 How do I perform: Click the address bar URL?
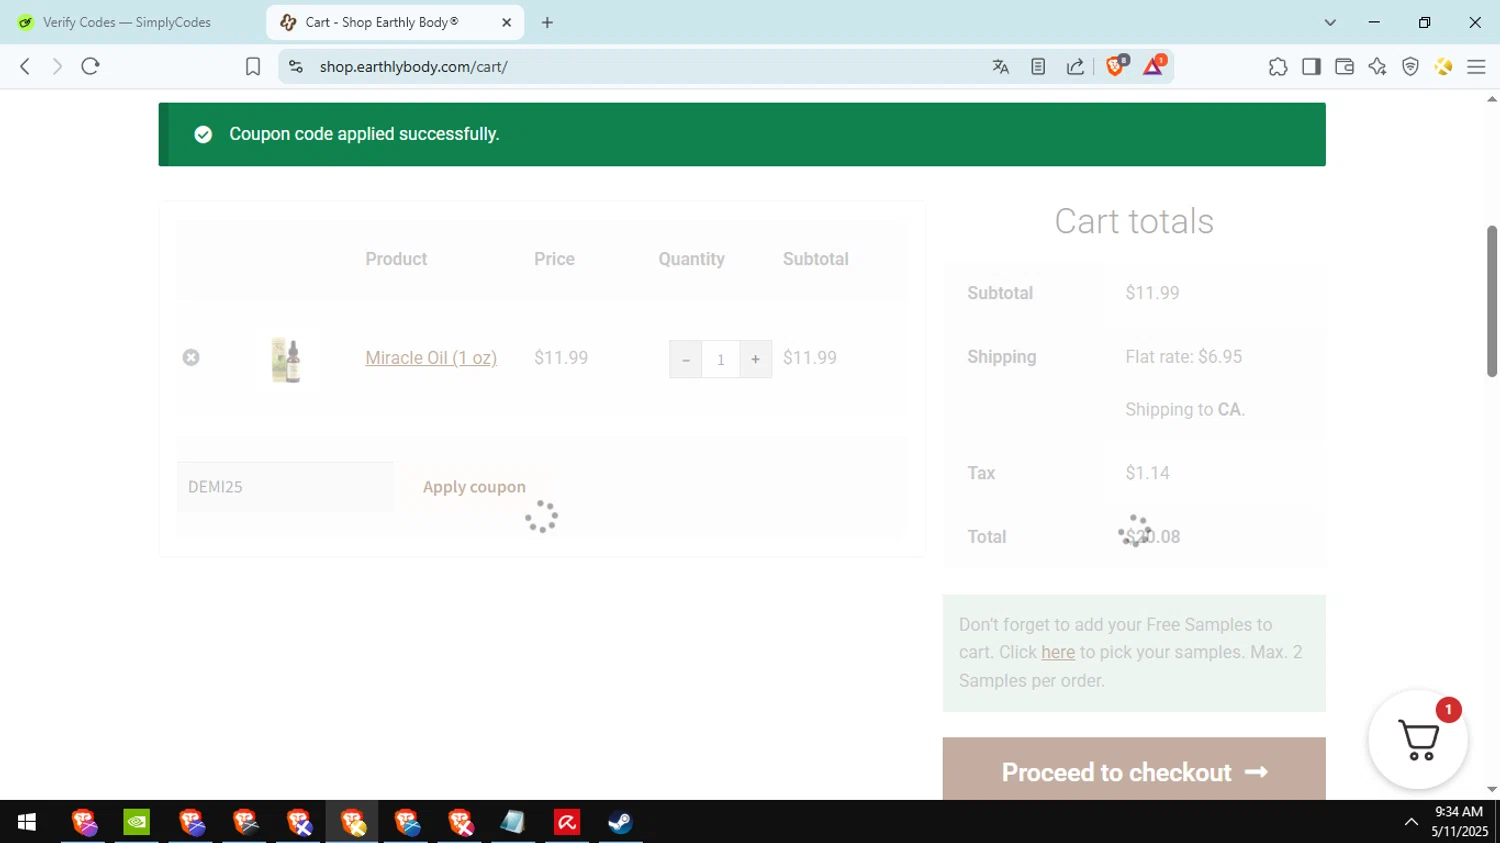click(414, 67)
